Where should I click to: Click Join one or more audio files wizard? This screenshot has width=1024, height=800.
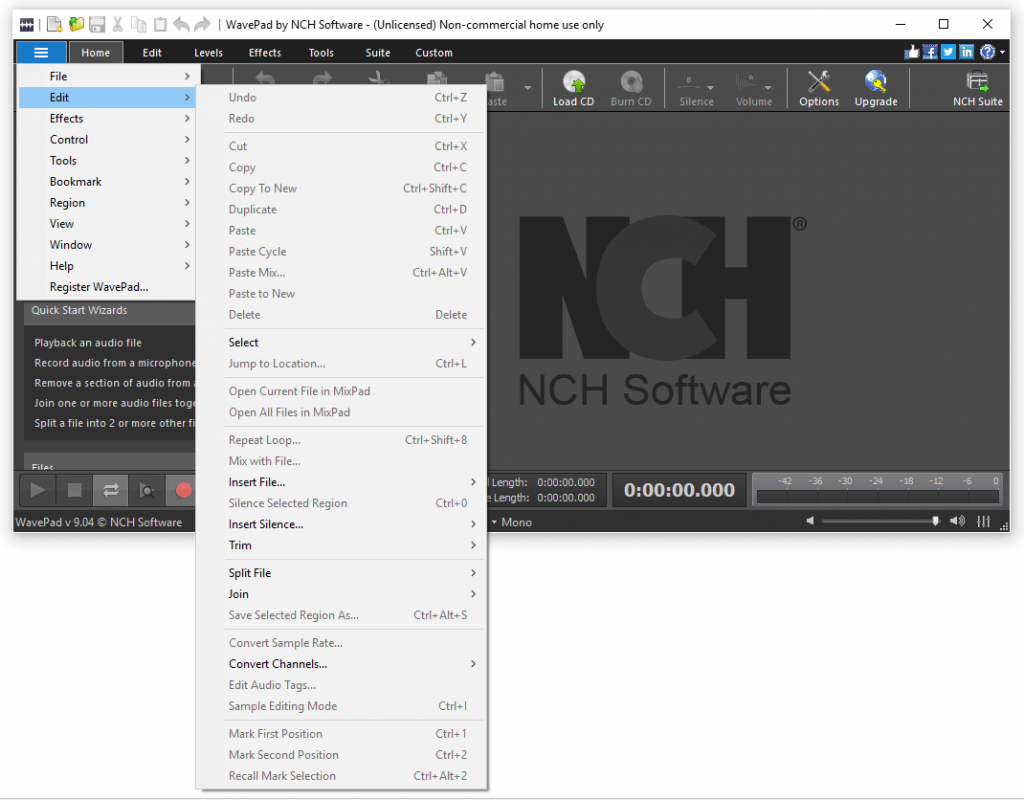[114, 403]
